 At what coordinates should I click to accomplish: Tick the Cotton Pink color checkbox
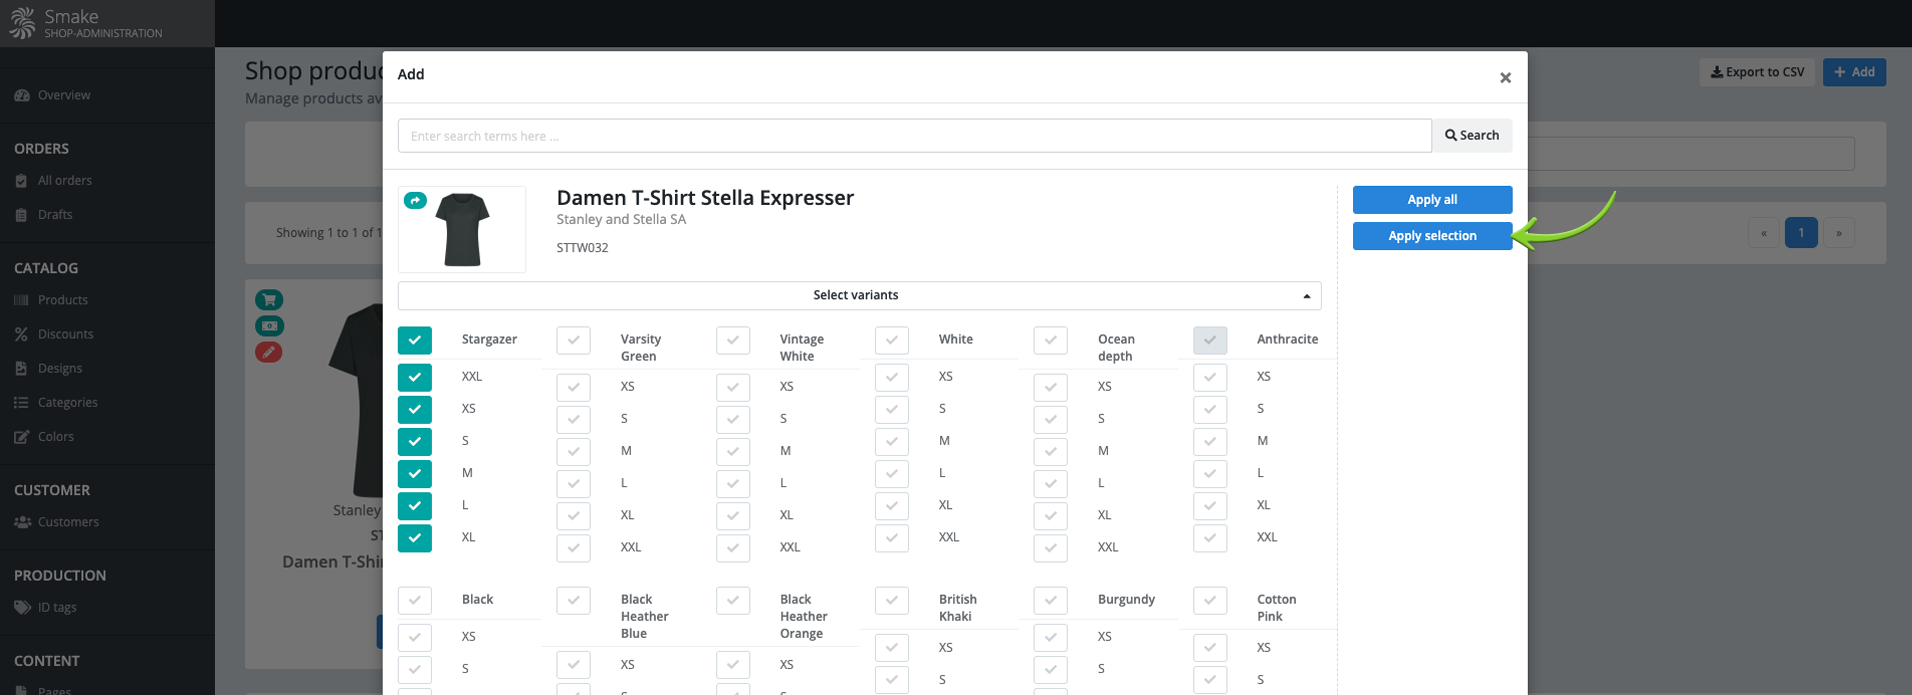click(x=1210, y=600)
